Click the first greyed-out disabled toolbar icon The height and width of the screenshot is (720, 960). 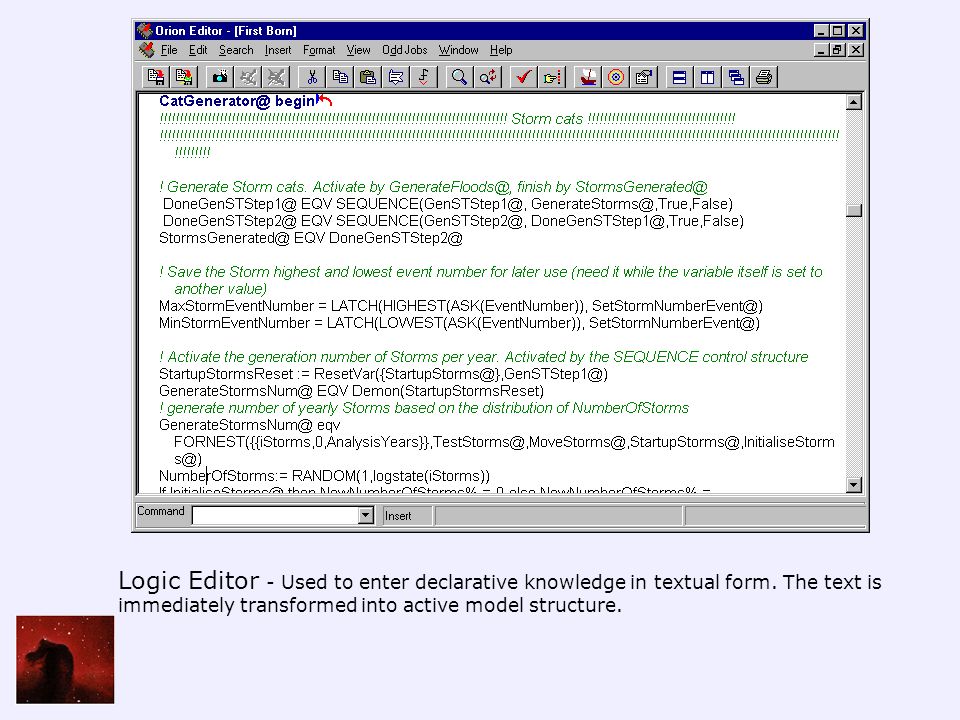pyautogui.click(x=248, y=77)
